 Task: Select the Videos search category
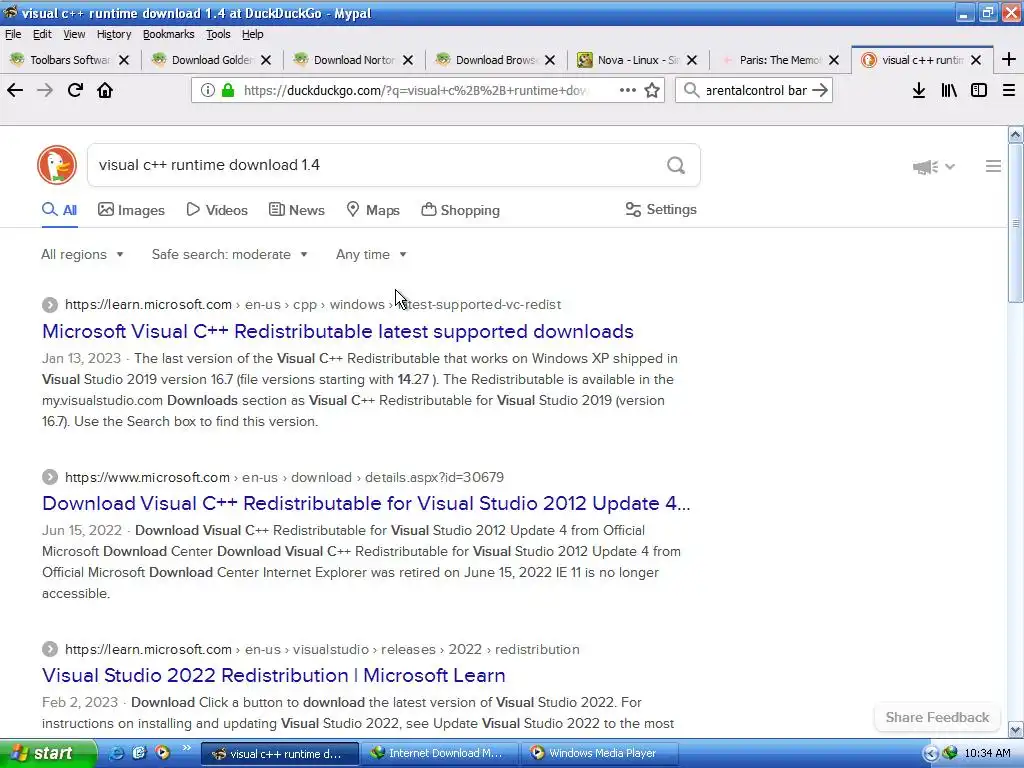pyautogui.click(x=217, y=210)
